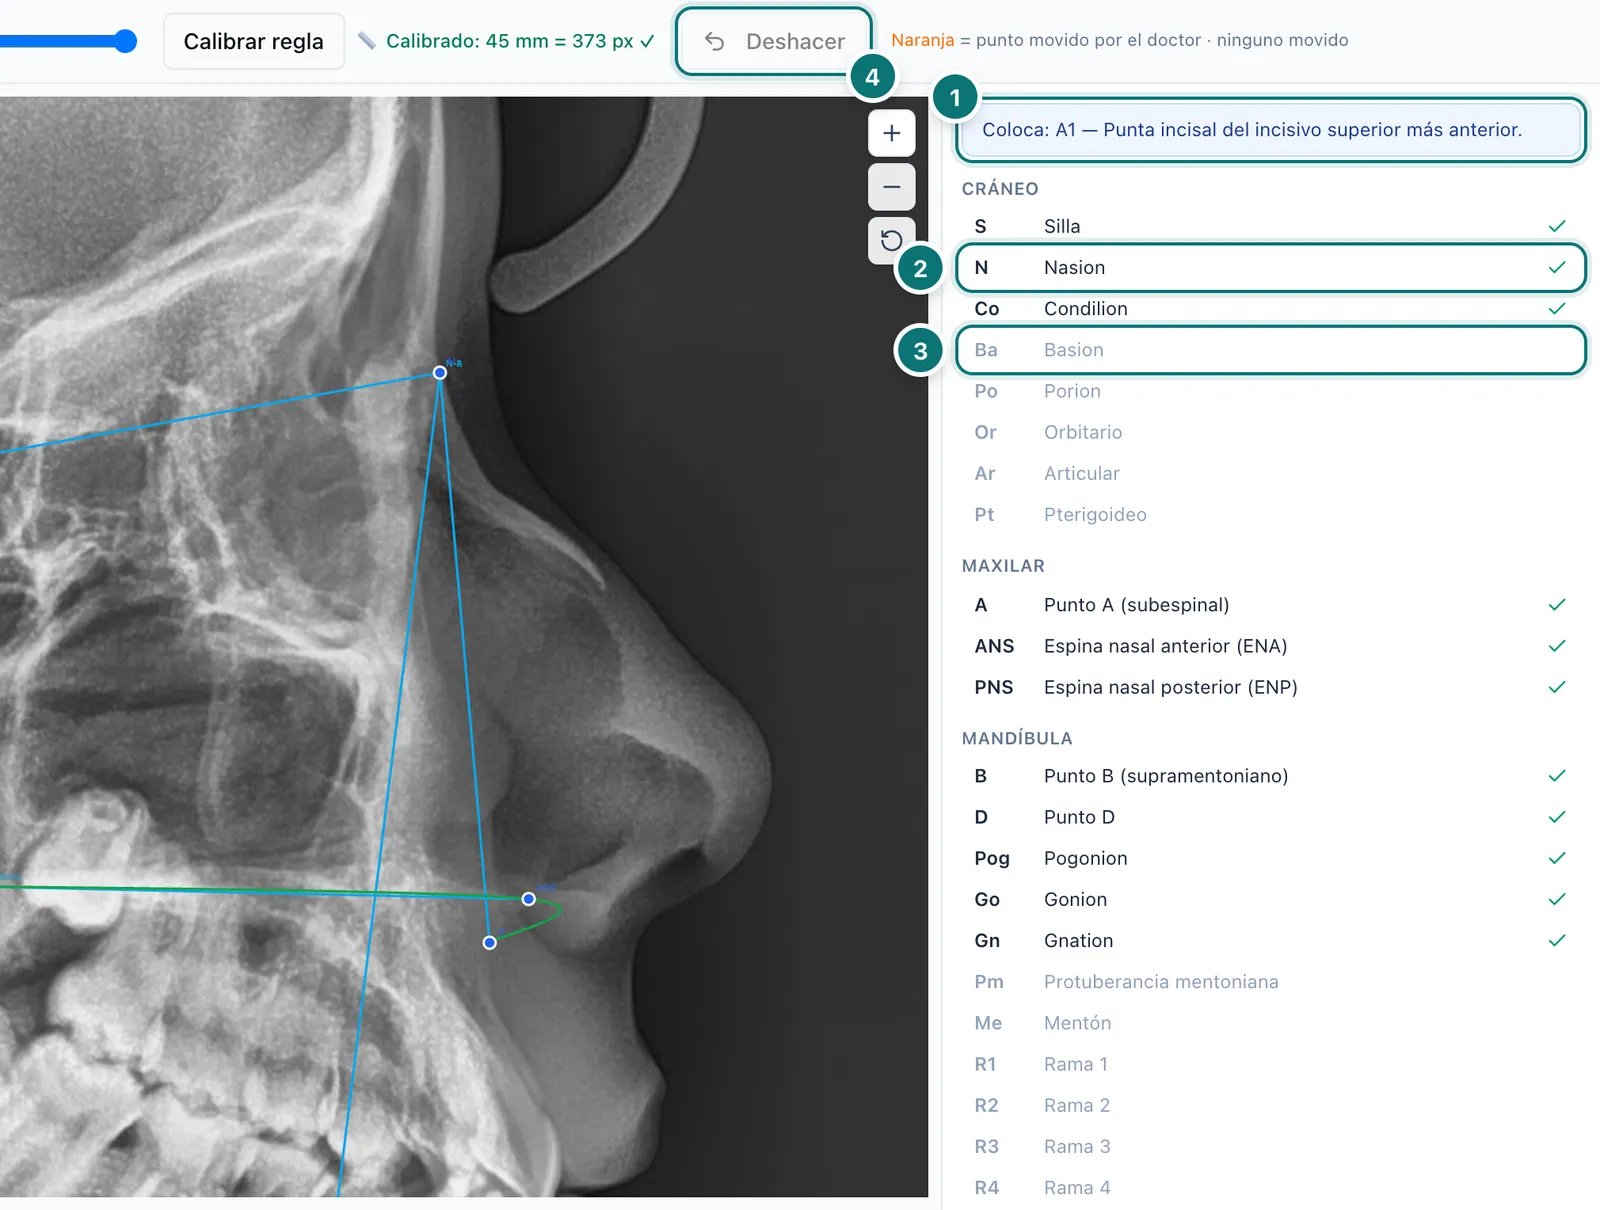
Task: Click the Deshacer undo button
Action: (774, 41)
